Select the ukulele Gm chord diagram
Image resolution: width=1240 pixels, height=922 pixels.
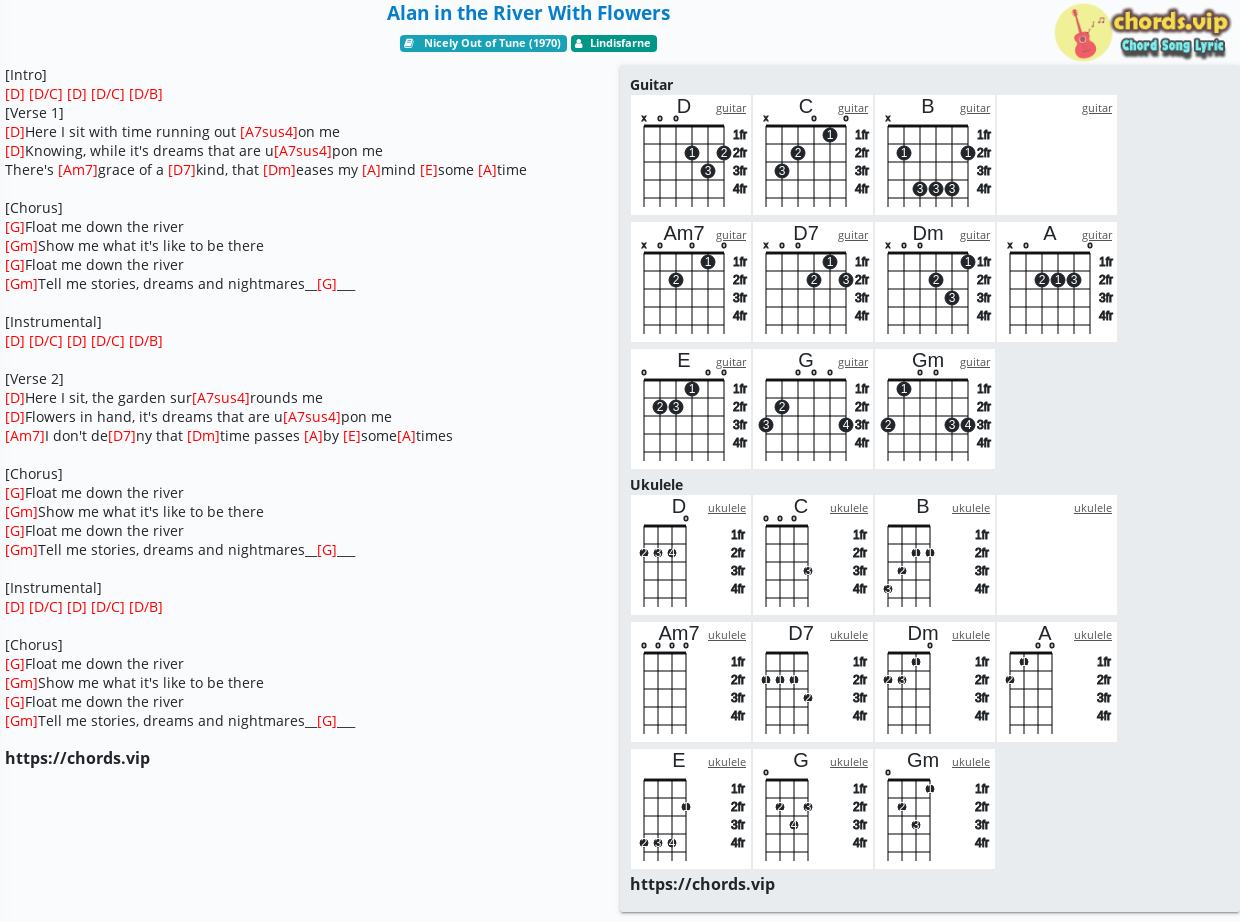tap(935, 809)
